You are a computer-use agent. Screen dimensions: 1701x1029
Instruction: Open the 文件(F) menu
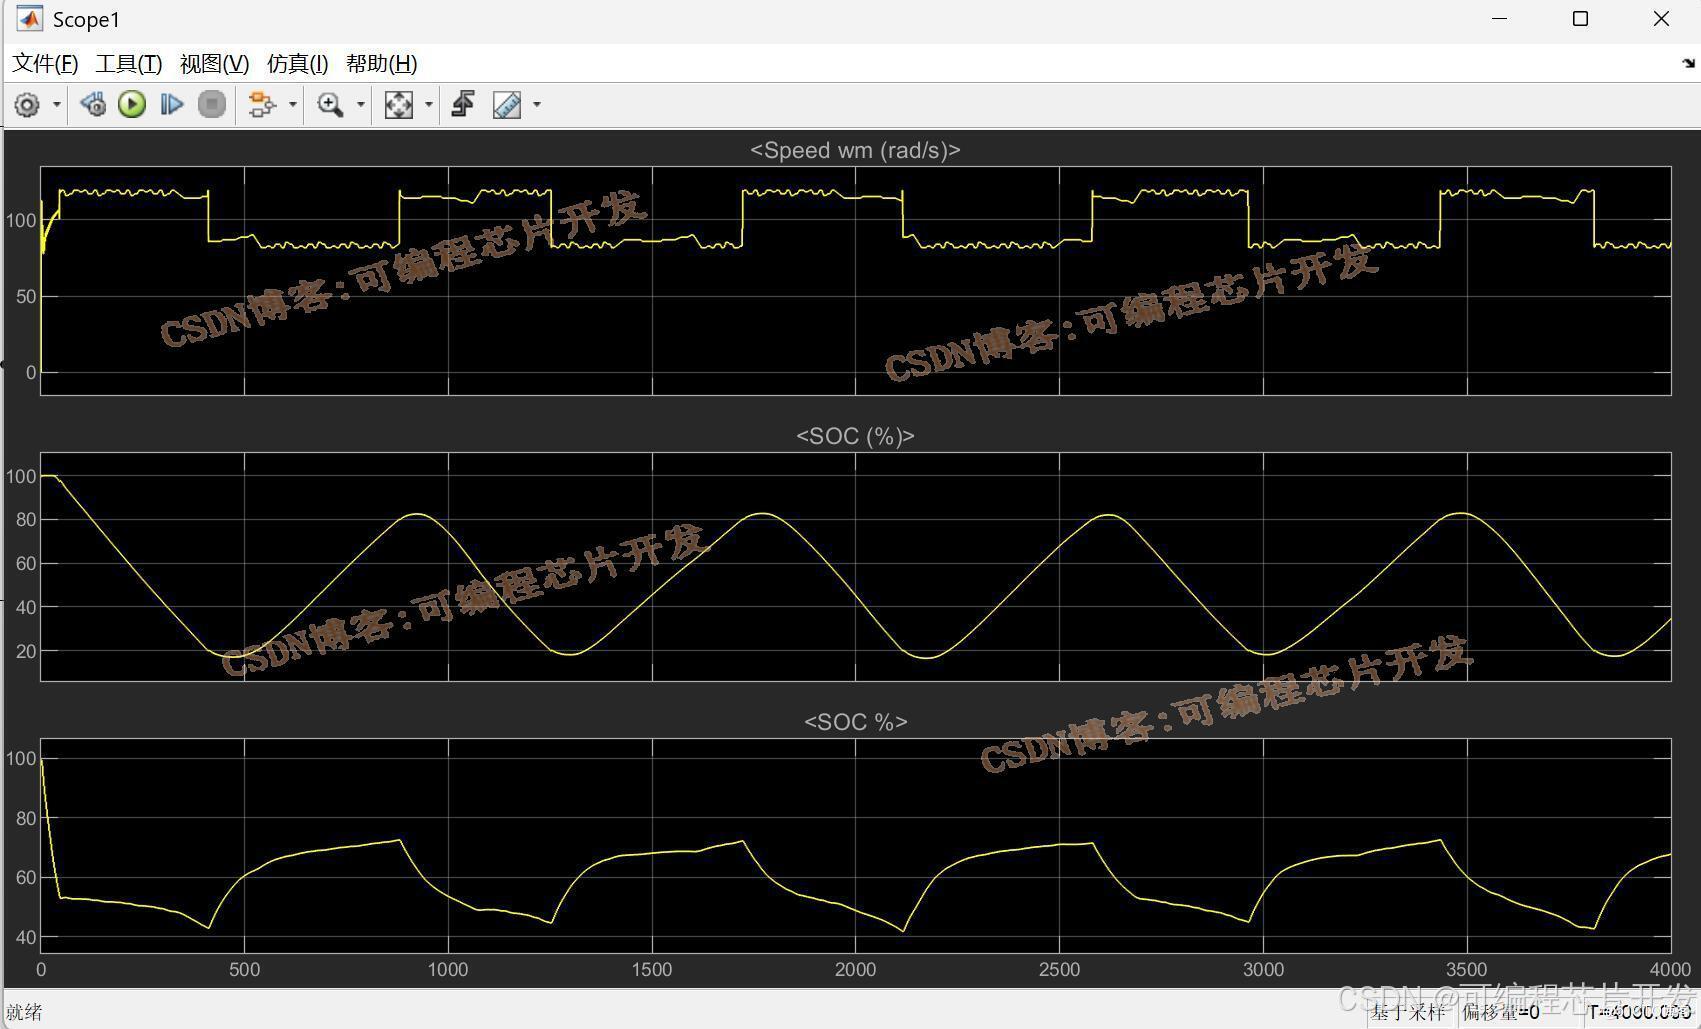45,64
